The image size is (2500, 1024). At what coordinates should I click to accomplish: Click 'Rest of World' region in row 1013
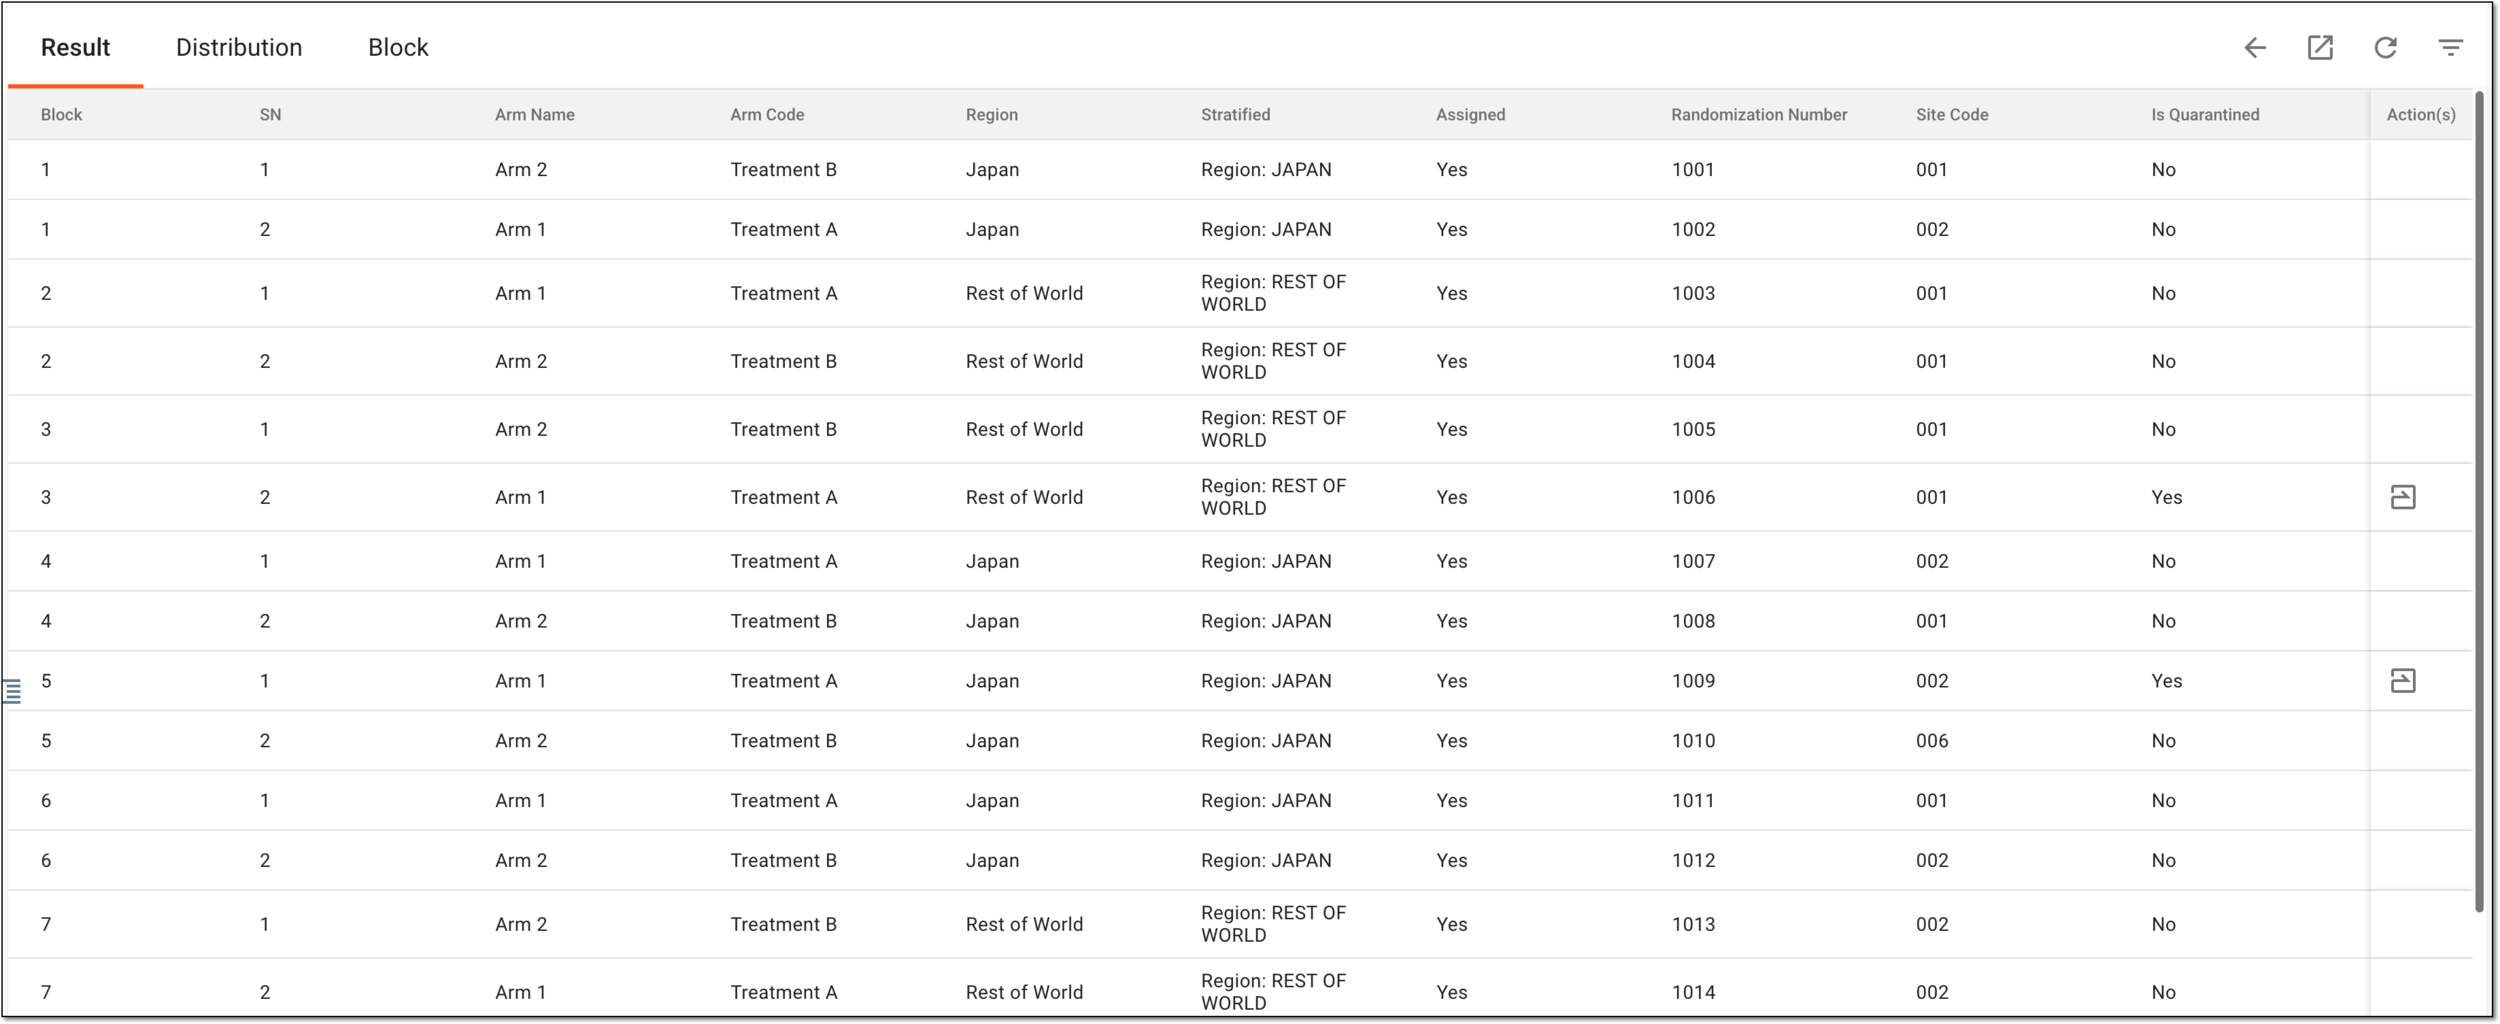pos(1024,925)
